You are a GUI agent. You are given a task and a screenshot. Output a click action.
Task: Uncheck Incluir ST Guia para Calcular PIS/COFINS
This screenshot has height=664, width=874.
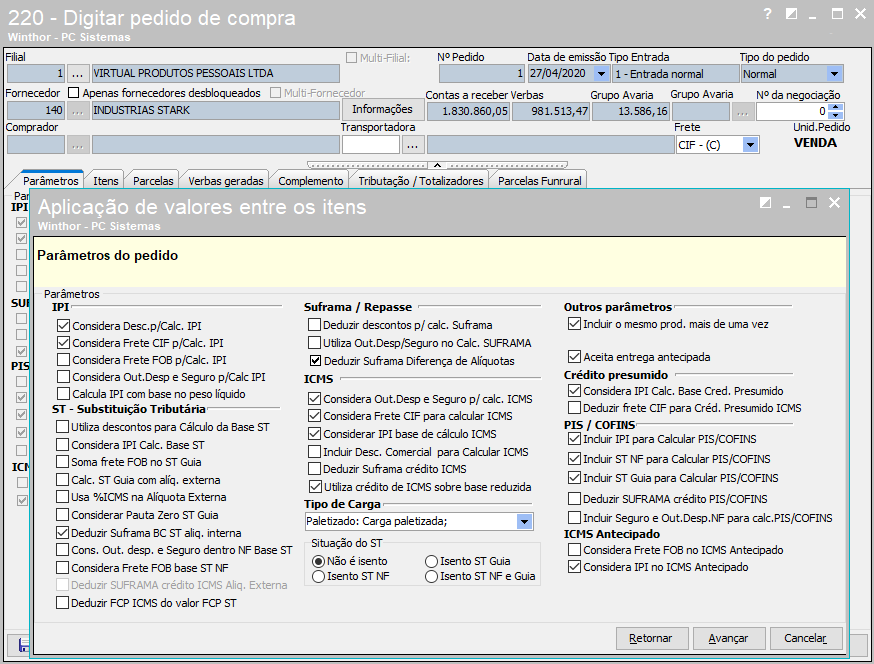(574, 478)
